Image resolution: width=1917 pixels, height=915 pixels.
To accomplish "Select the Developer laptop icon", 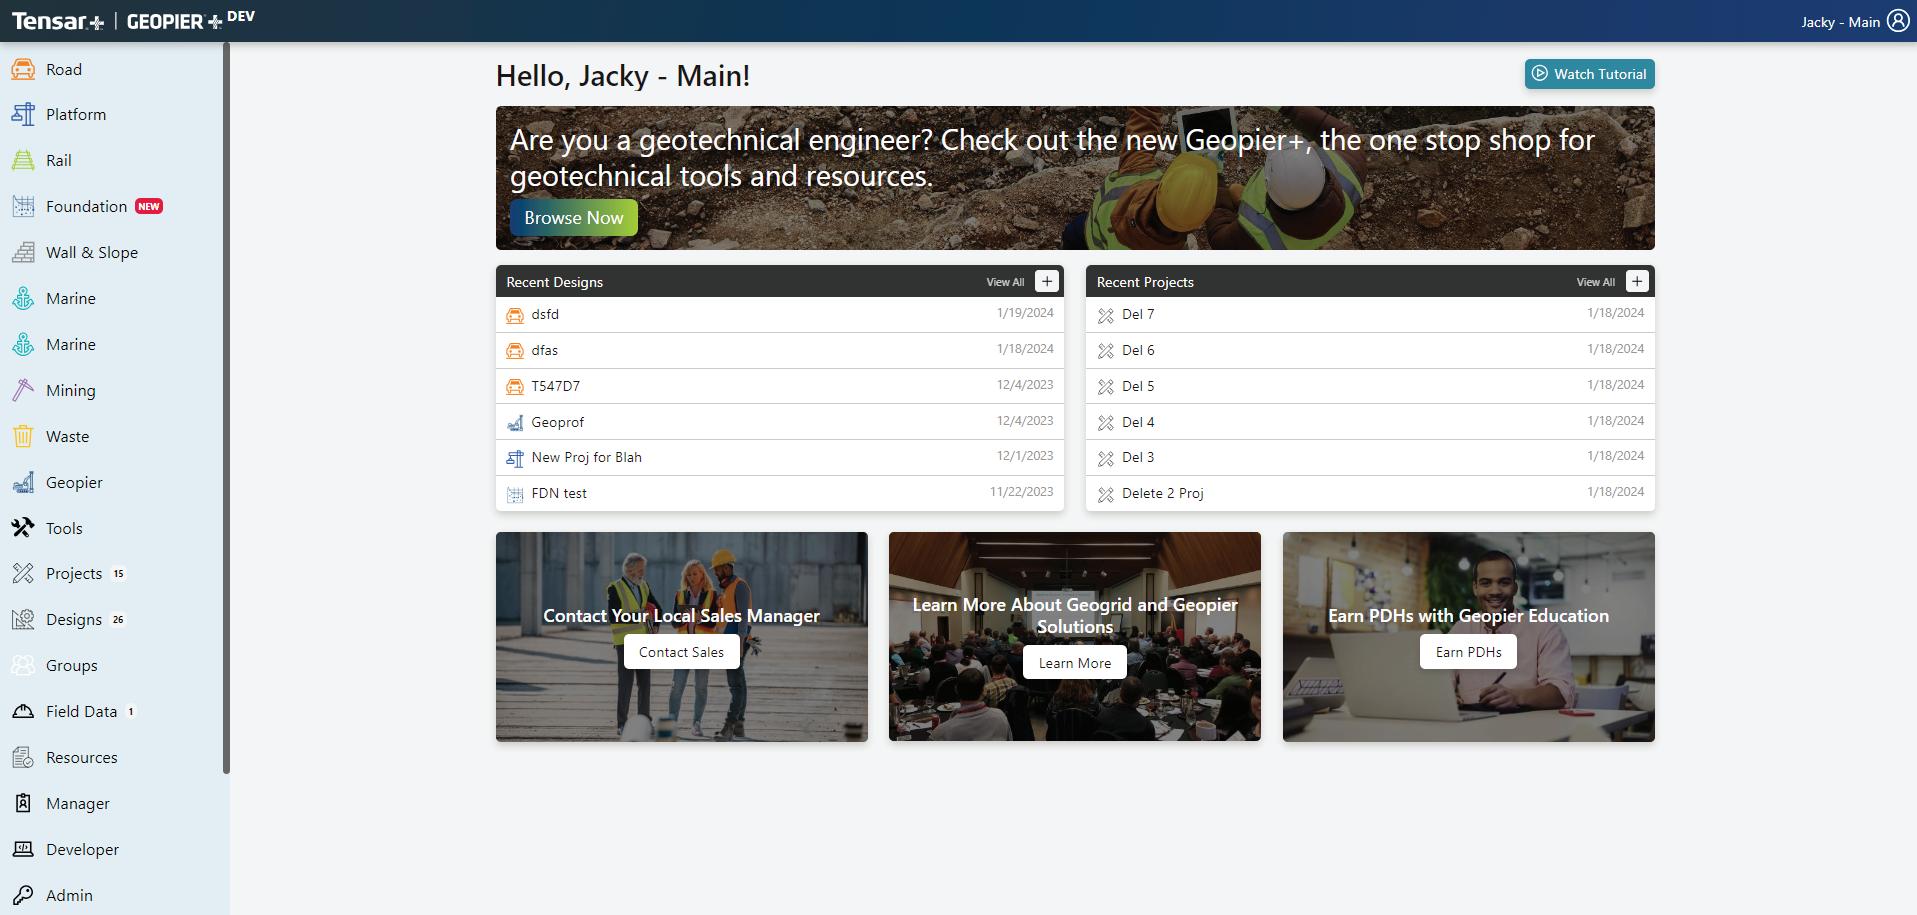I will (x=23, y=849).
